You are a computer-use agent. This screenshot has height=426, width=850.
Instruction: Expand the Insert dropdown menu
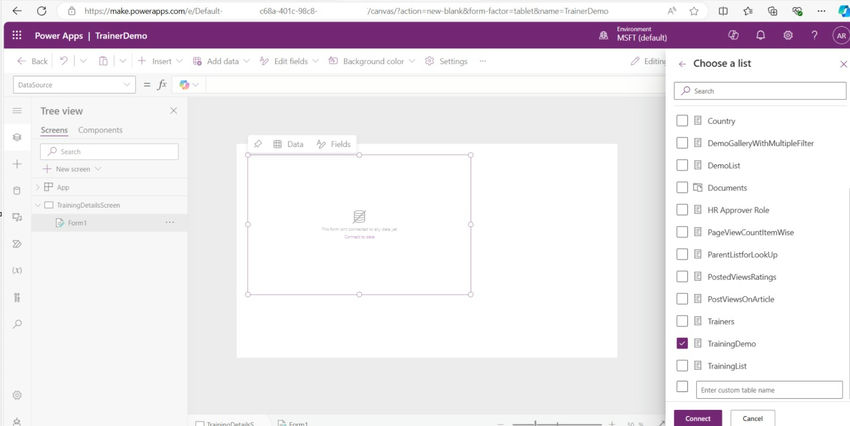pyautogui.click(x=179, y=61)
